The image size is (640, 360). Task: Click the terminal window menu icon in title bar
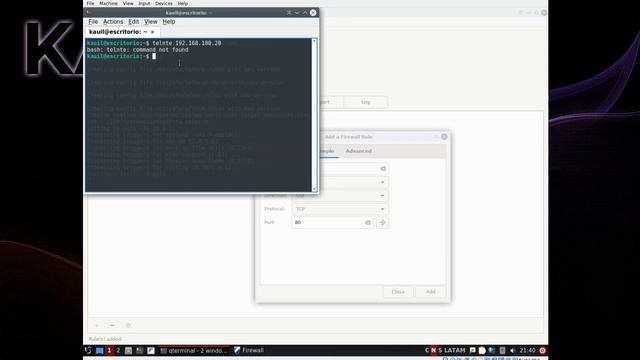tap(89, 13)
